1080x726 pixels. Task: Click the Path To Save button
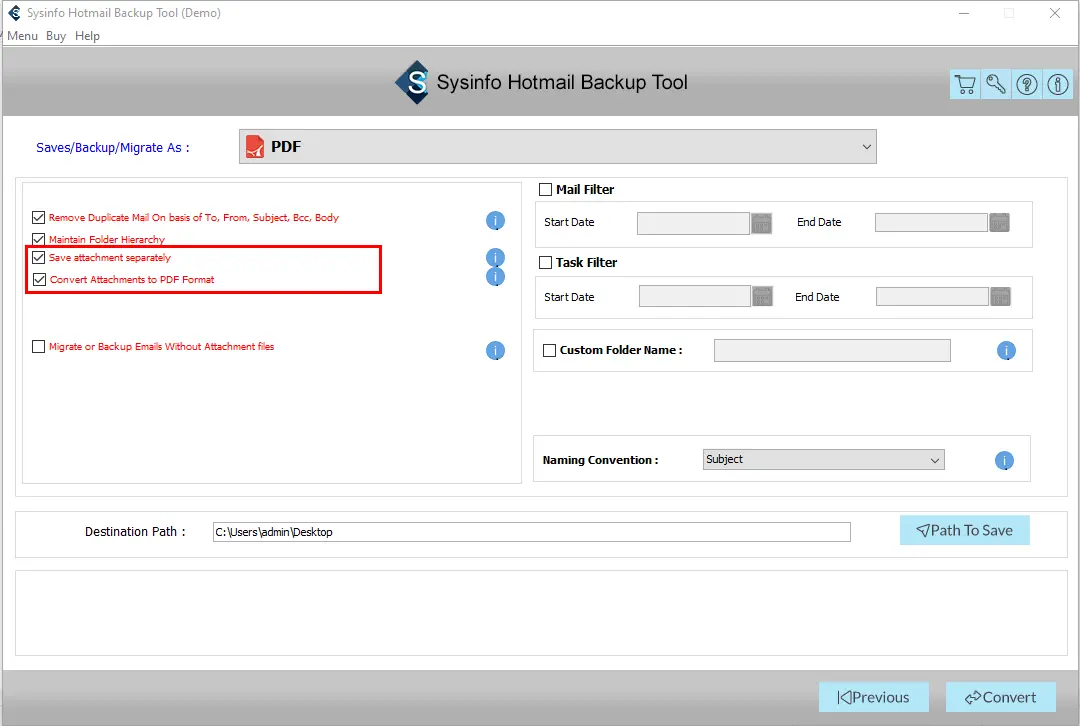(x=964, y=531)
